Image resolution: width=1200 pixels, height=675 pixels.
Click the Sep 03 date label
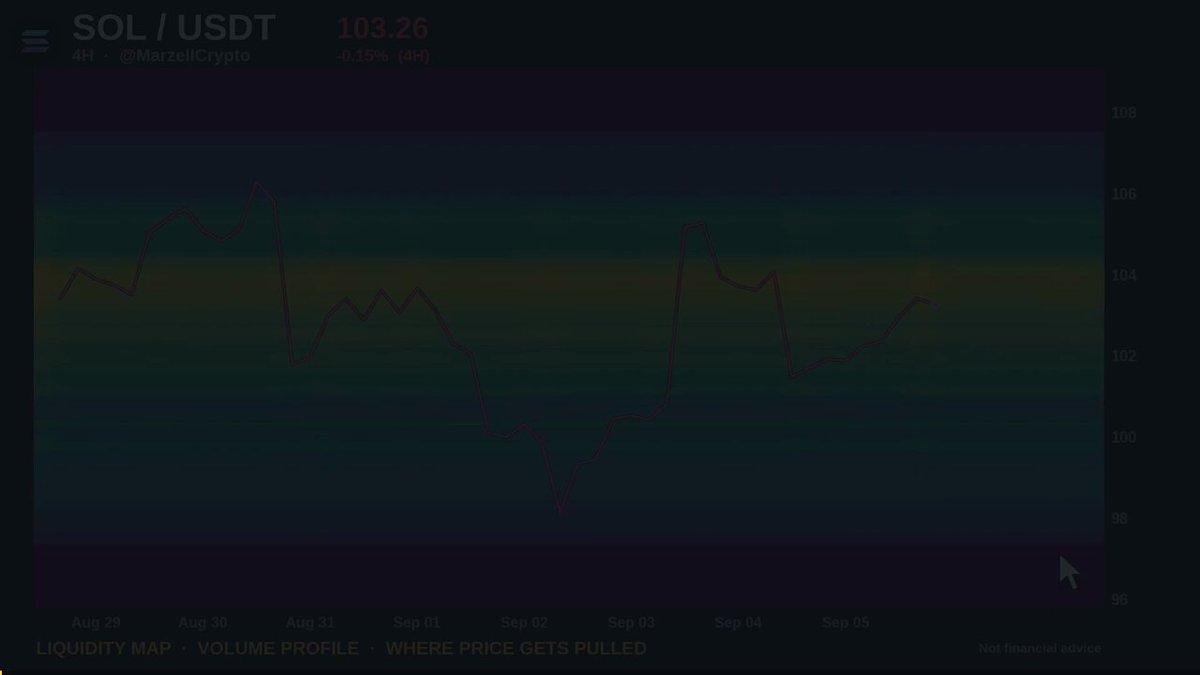pyautogui.click(x=631, y=622)
